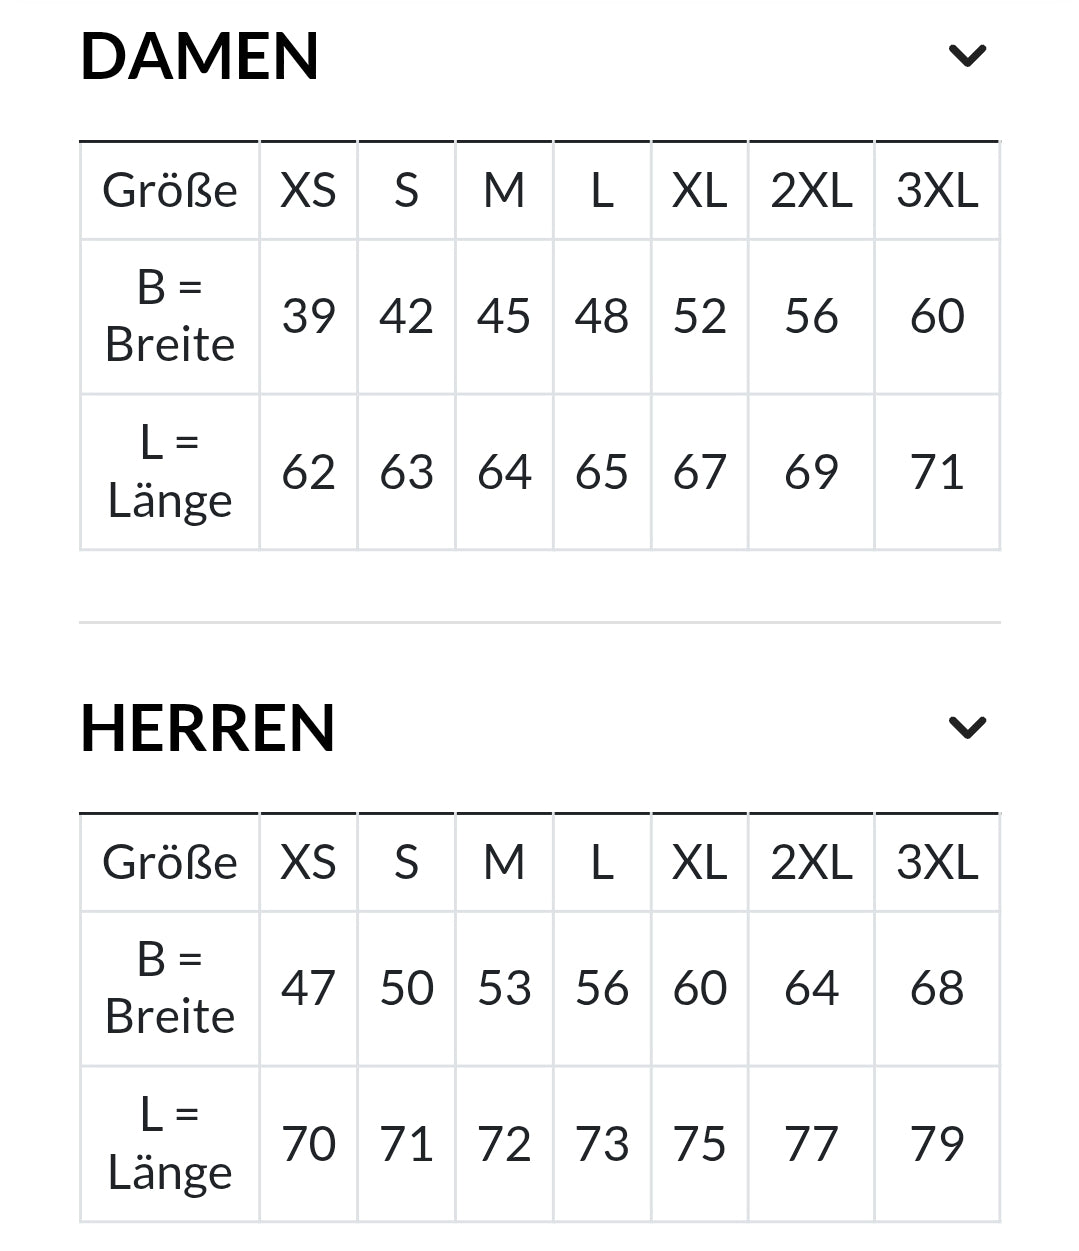Click Herren XS width value 47
The image size is (1079, 1251).
[308, 988]
